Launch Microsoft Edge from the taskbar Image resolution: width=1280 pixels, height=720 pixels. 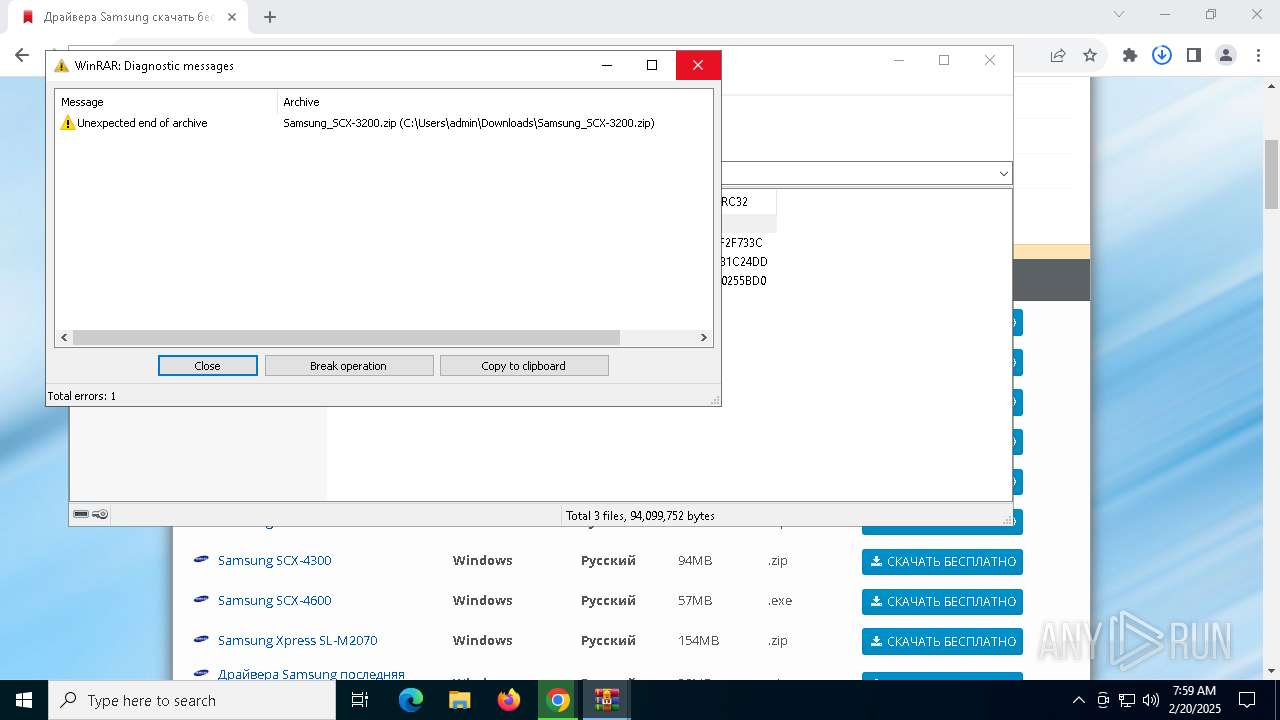[x=411, y=700]
